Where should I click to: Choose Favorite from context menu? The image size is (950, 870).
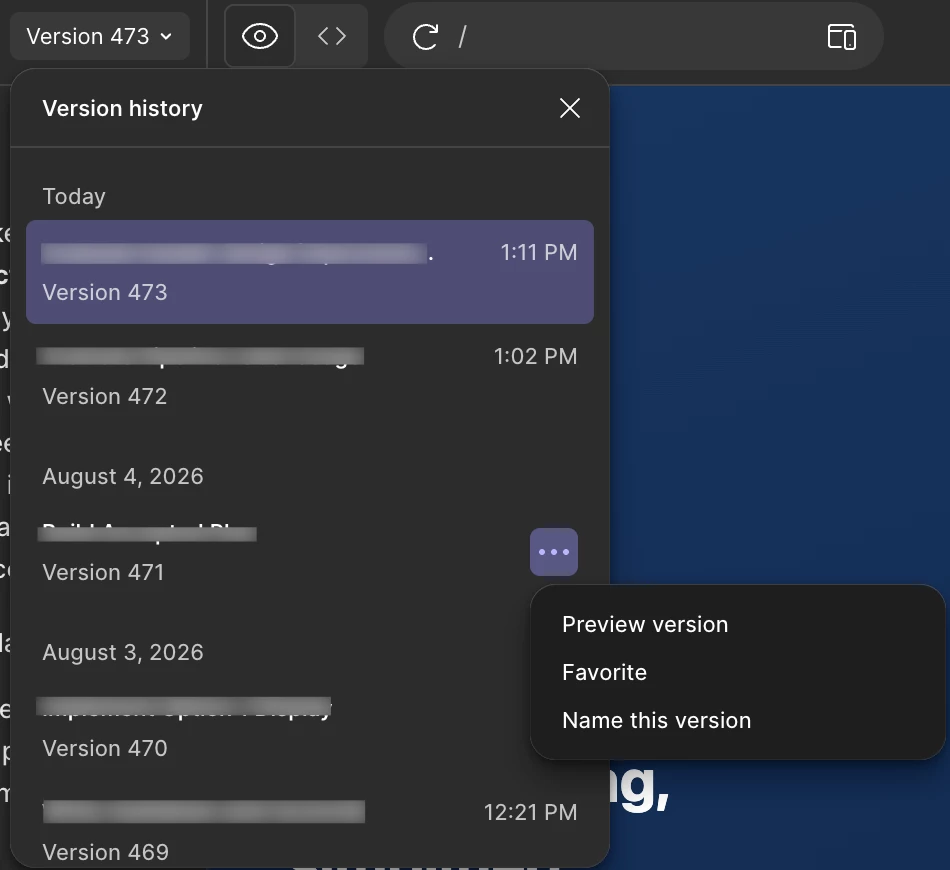pos(737,672)
